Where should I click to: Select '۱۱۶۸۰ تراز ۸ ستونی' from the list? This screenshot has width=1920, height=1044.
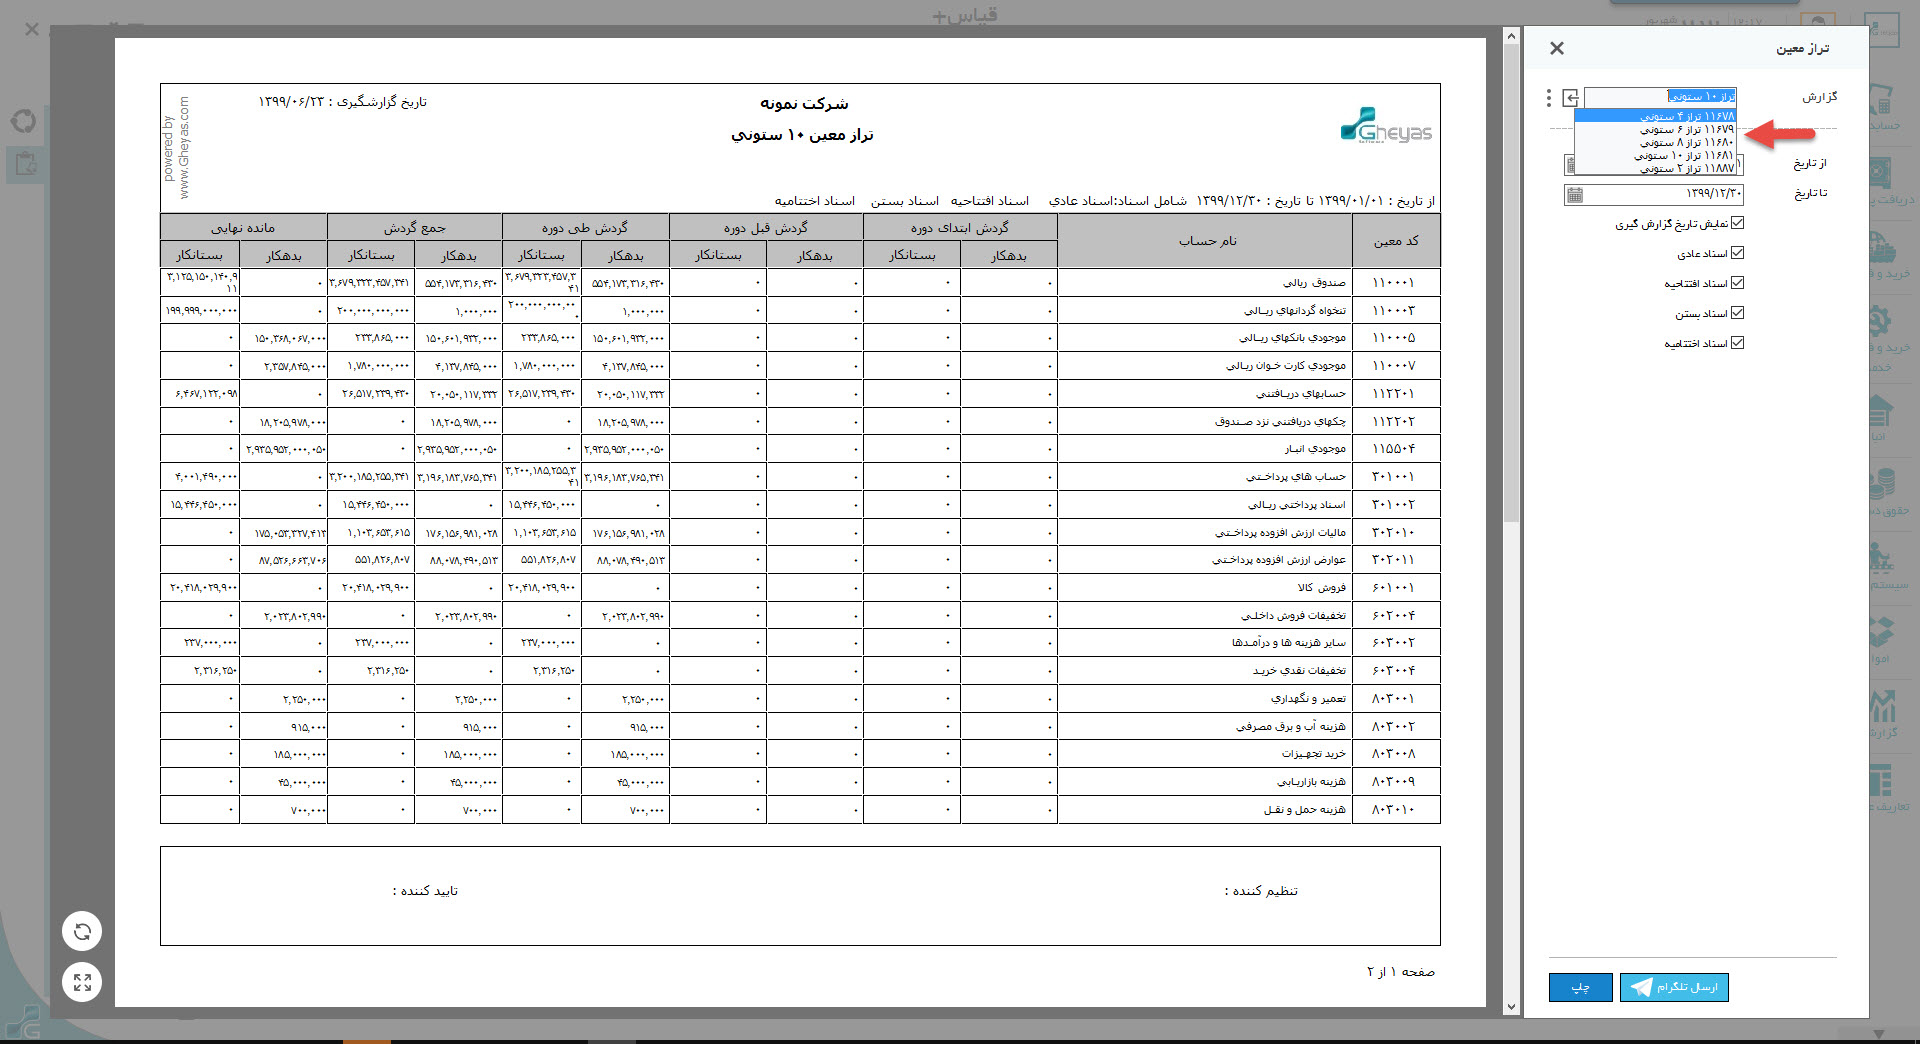(x=1656, y=142)
